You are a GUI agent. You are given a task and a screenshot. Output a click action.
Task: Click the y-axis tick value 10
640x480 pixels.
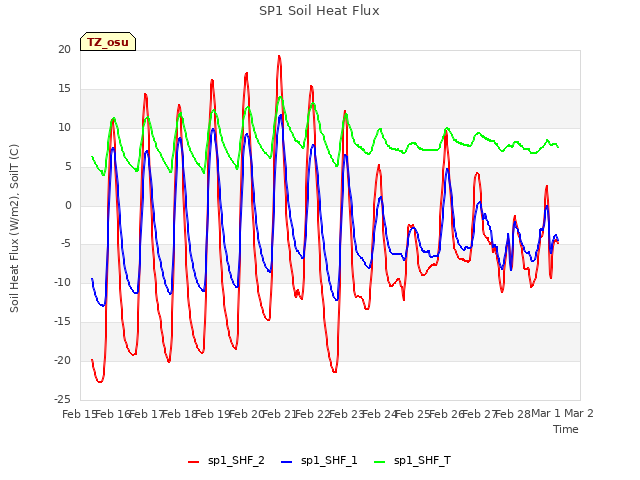click(x=64, y=128)
